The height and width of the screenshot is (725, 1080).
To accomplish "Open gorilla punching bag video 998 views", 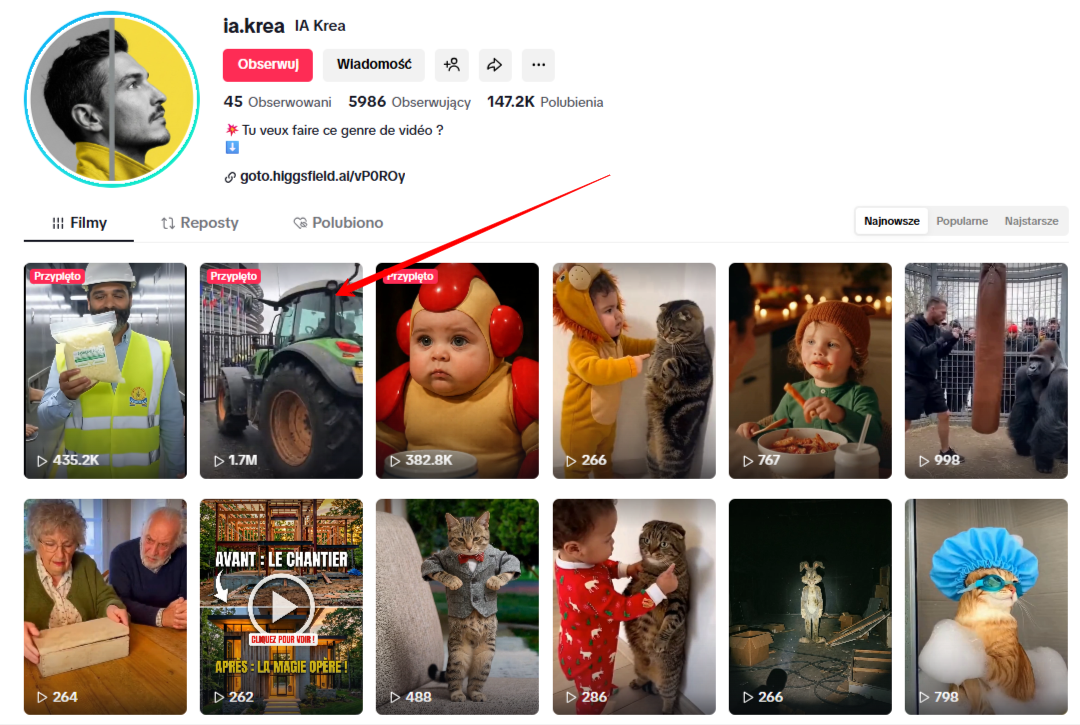I will click(986, 370).
